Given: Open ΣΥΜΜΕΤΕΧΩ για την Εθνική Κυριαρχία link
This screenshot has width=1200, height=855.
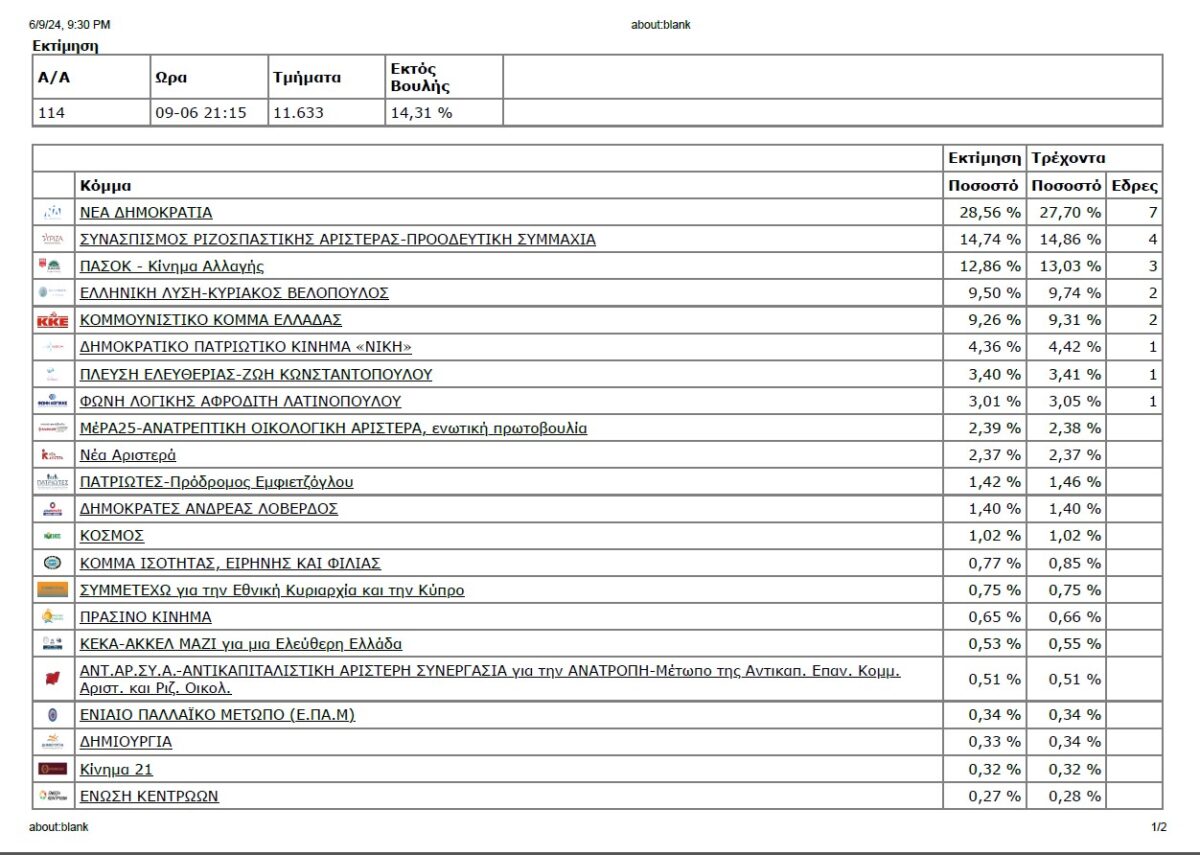Looking at the screenshot, I should coord(272,591).
